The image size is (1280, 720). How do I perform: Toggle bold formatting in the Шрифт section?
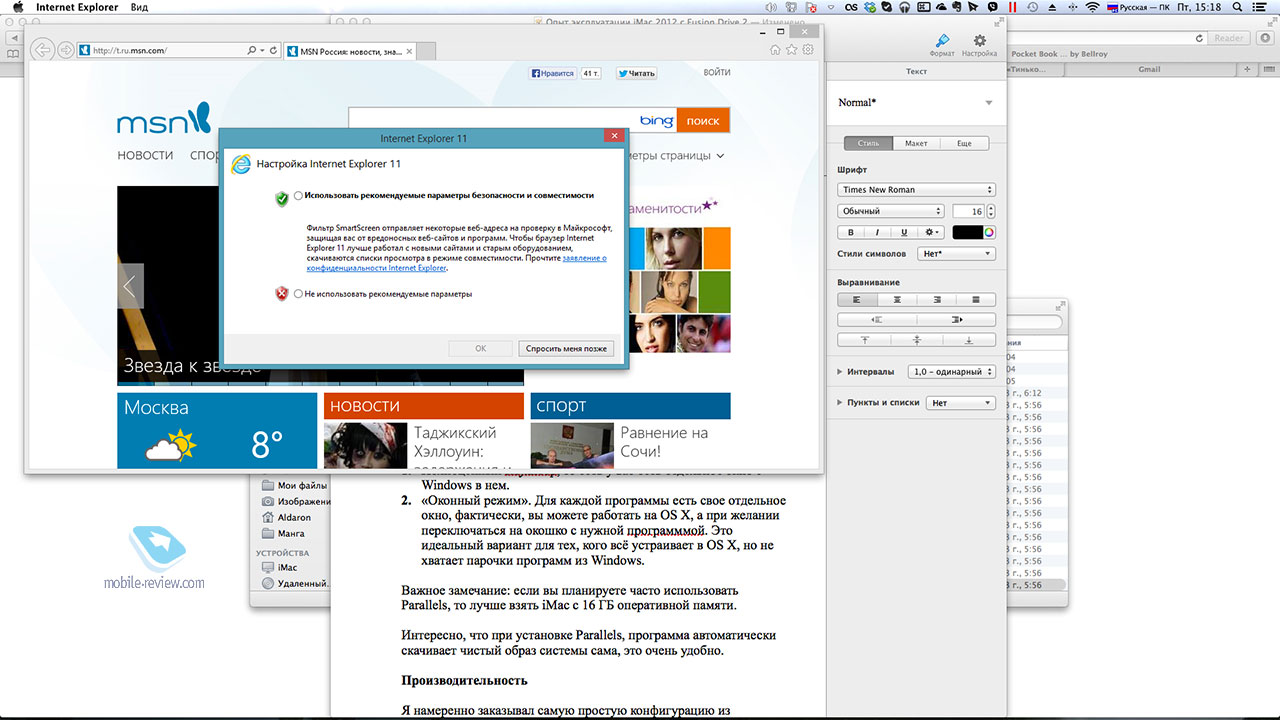849,232
